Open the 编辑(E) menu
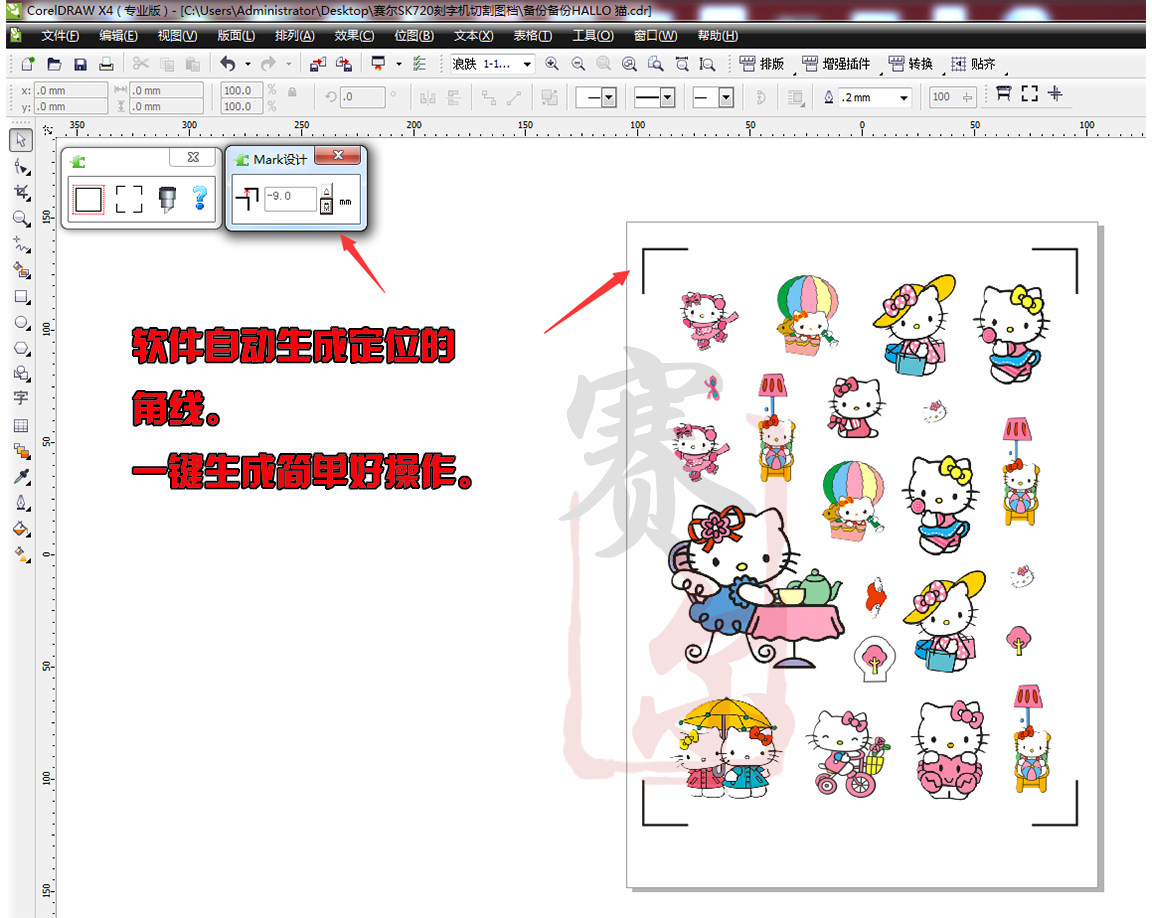Viewport: 1152px width, 918px height. click(x=118, y=35)
